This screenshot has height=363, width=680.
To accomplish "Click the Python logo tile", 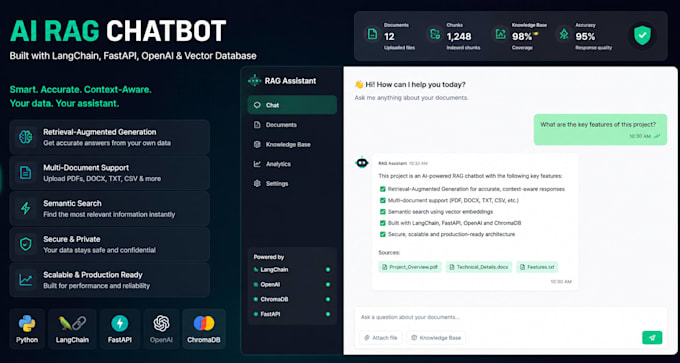I will pos(27,329).
